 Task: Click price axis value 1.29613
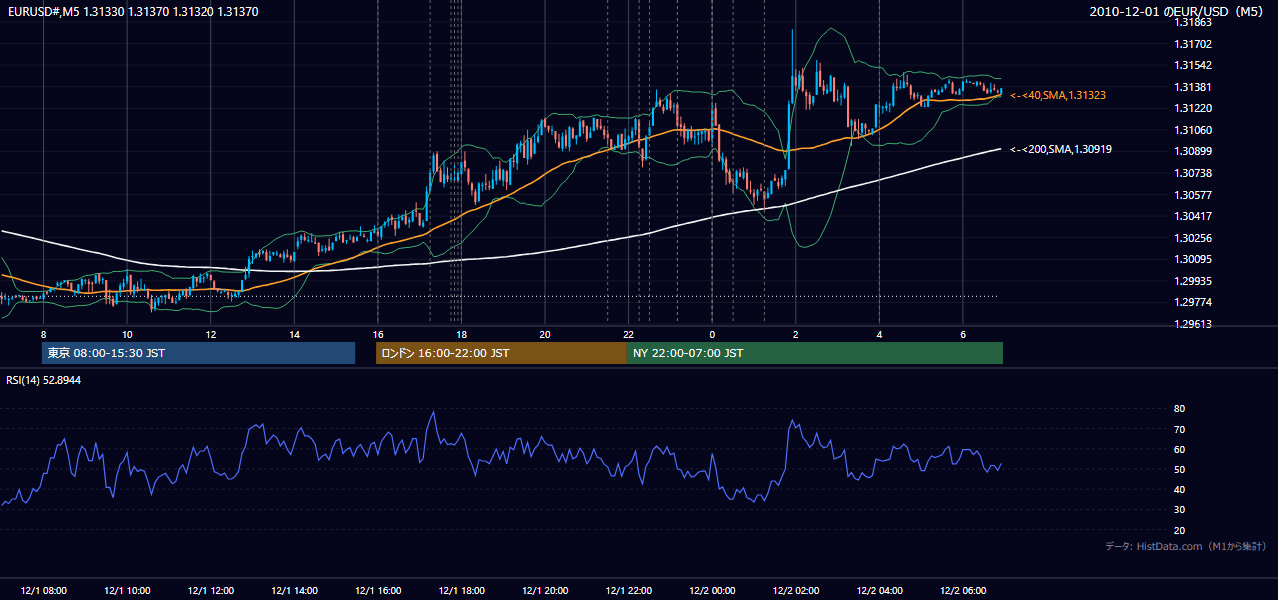[1193, 324]
